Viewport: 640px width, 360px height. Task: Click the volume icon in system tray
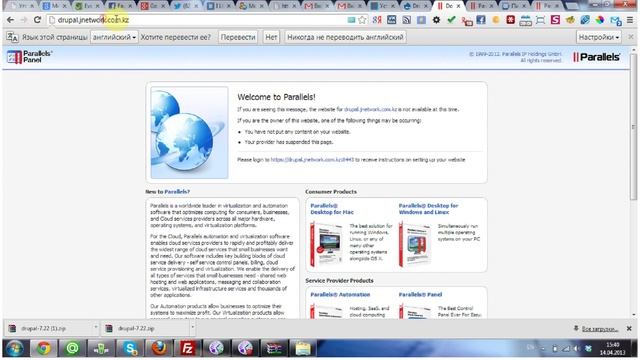click(577, 349)
